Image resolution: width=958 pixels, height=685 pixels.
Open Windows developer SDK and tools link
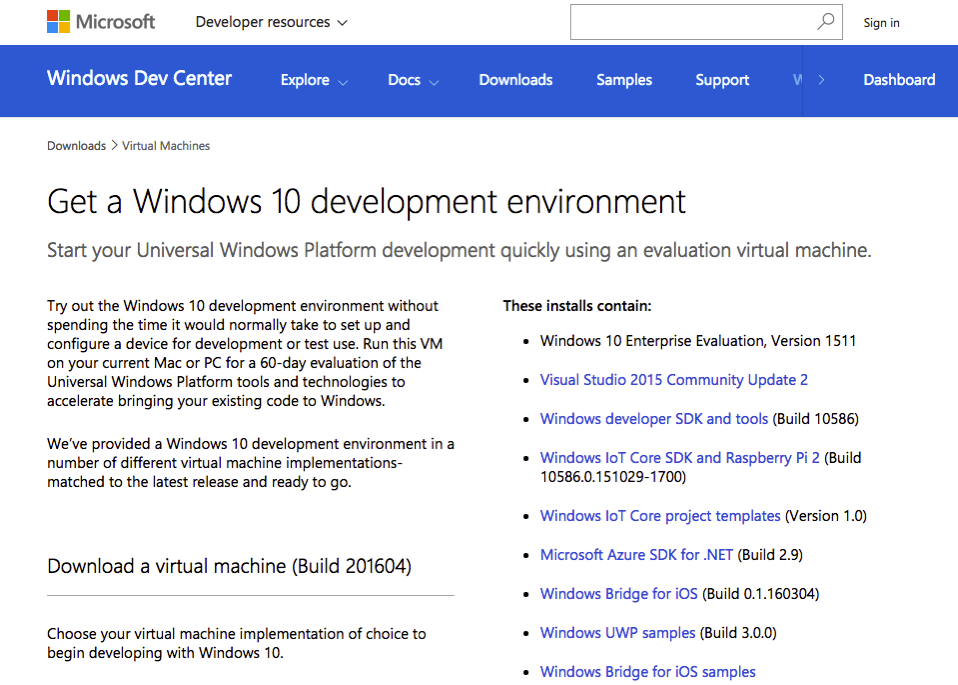tap(654, 419)
